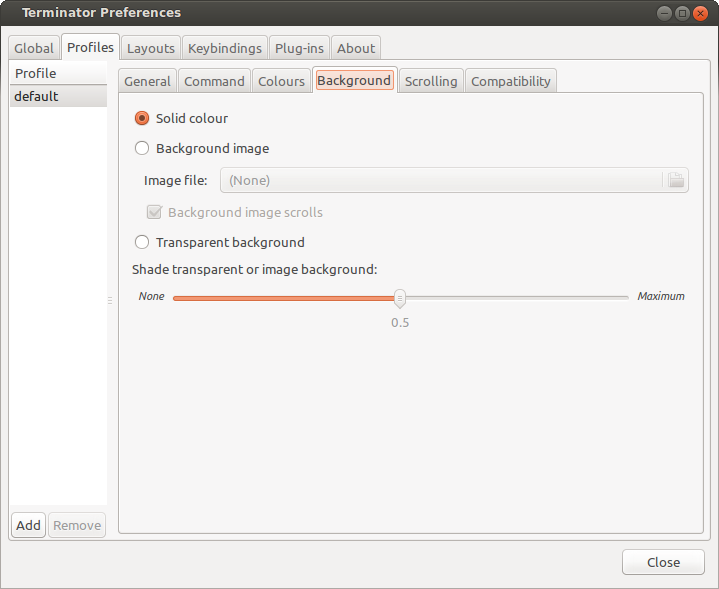Select the Profiles tab
Screen dimensions: 719x589
90,47
